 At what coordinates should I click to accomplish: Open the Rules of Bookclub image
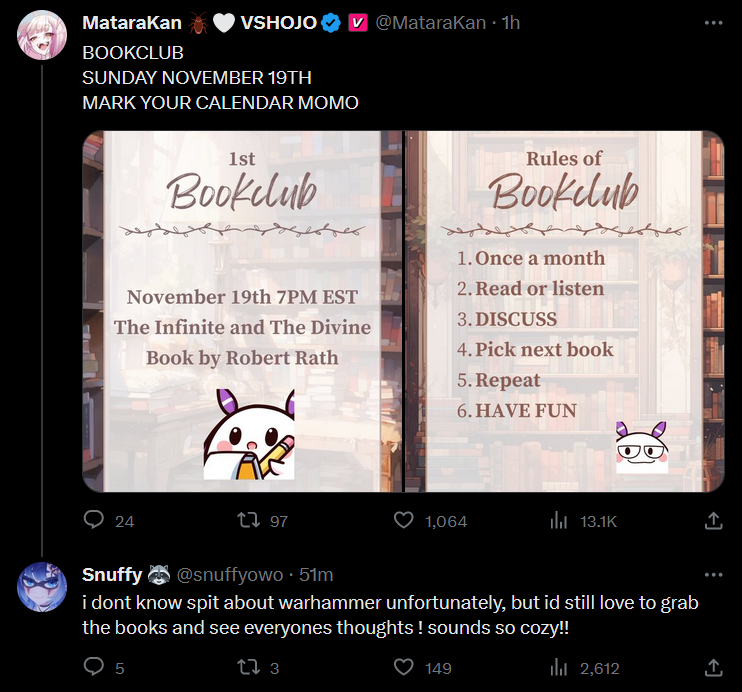(565, 311)
